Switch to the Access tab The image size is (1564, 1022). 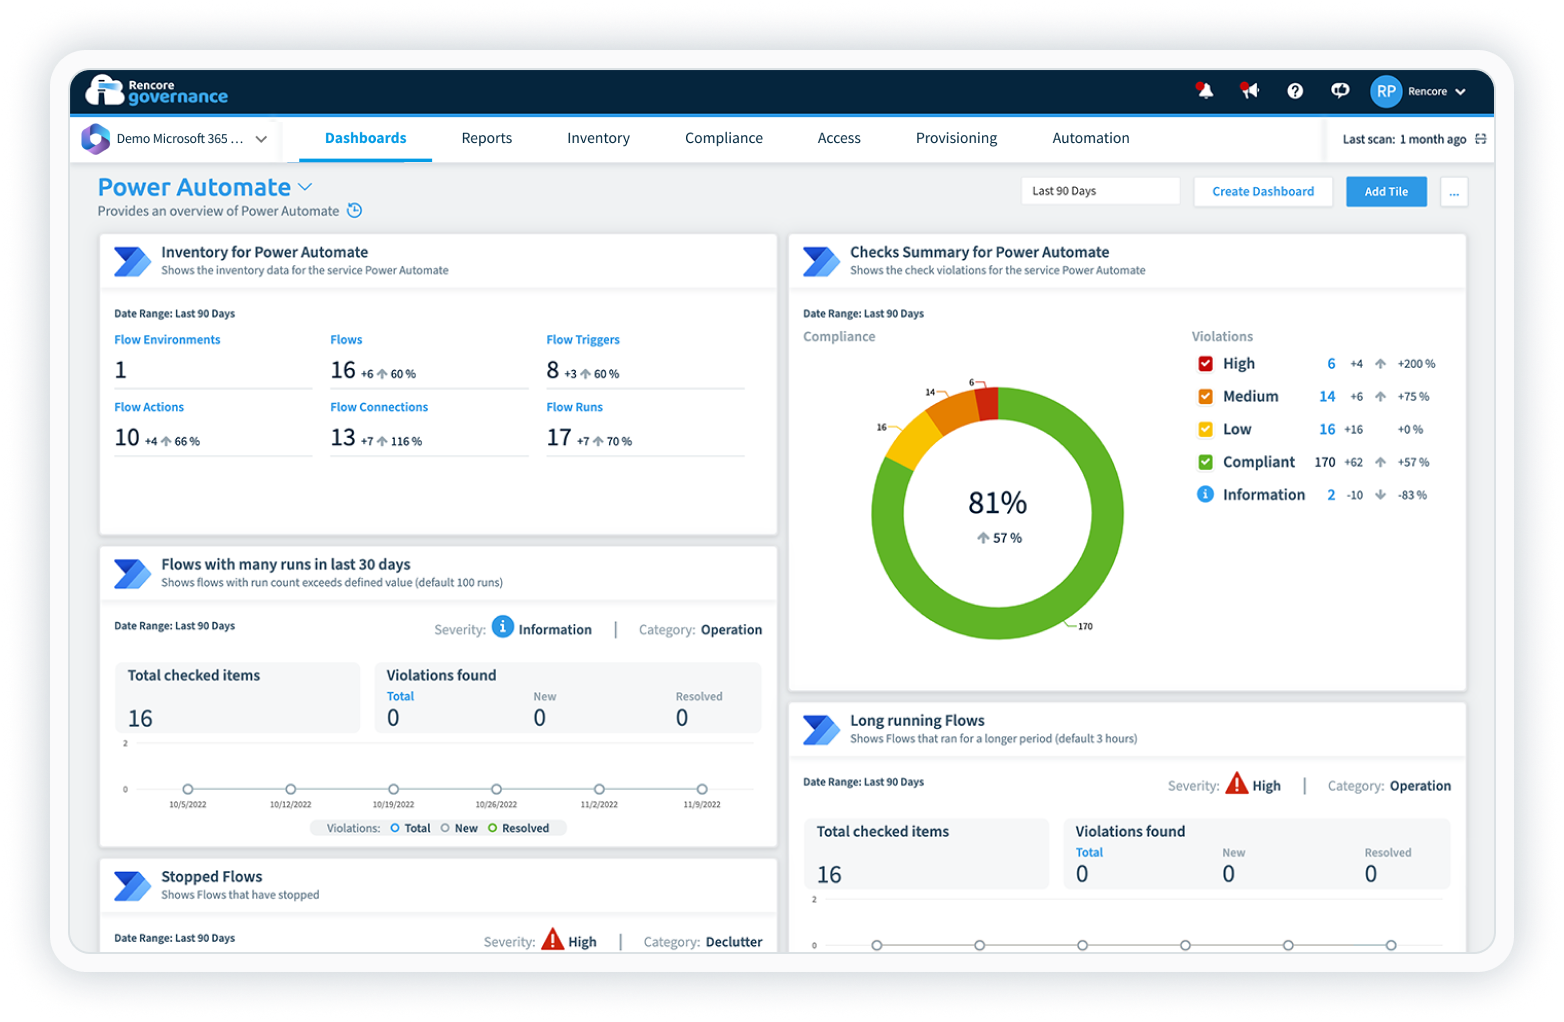coord(839,138)
